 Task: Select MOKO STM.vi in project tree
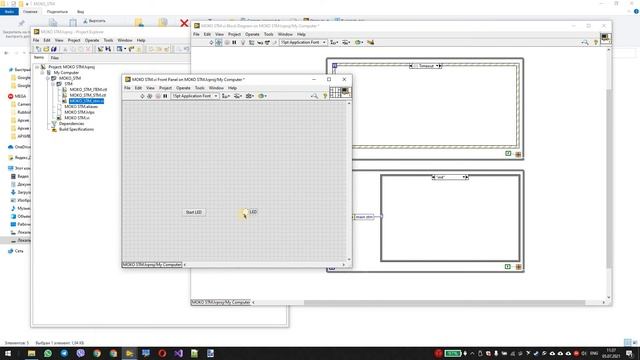point(77,118)
